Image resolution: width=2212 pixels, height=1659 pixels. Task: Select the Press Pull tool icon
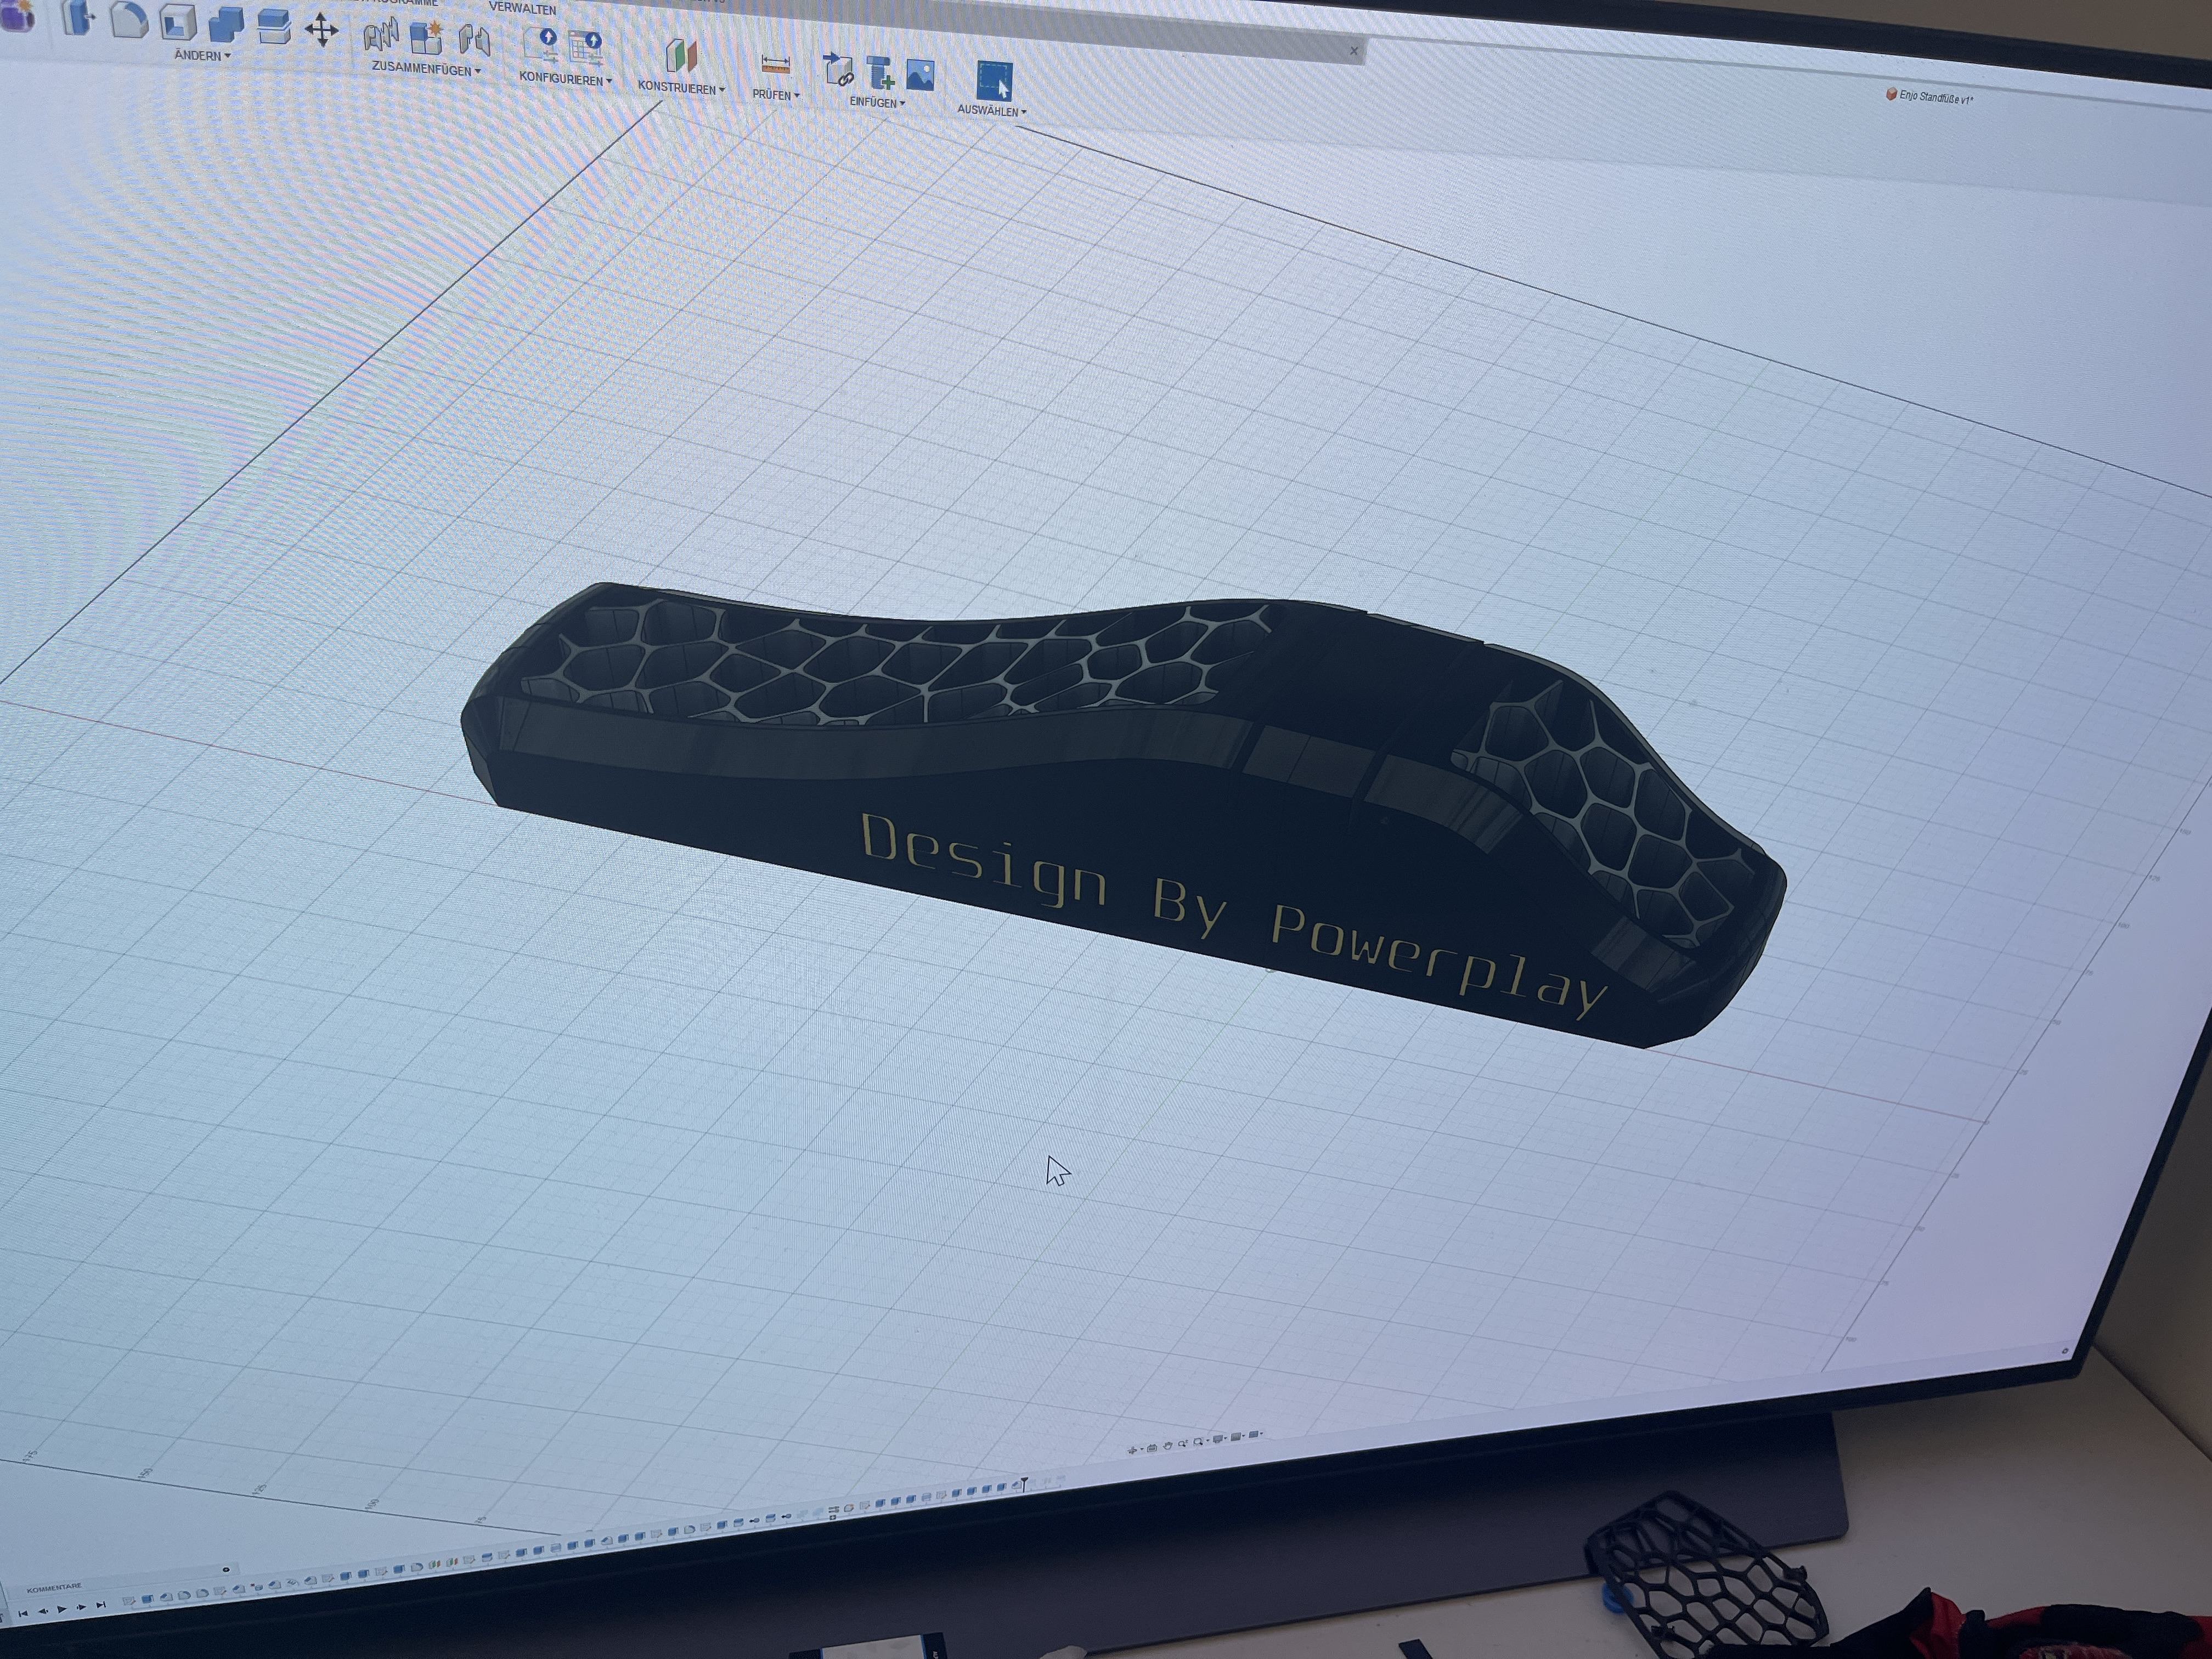click(x=77, y=18)
